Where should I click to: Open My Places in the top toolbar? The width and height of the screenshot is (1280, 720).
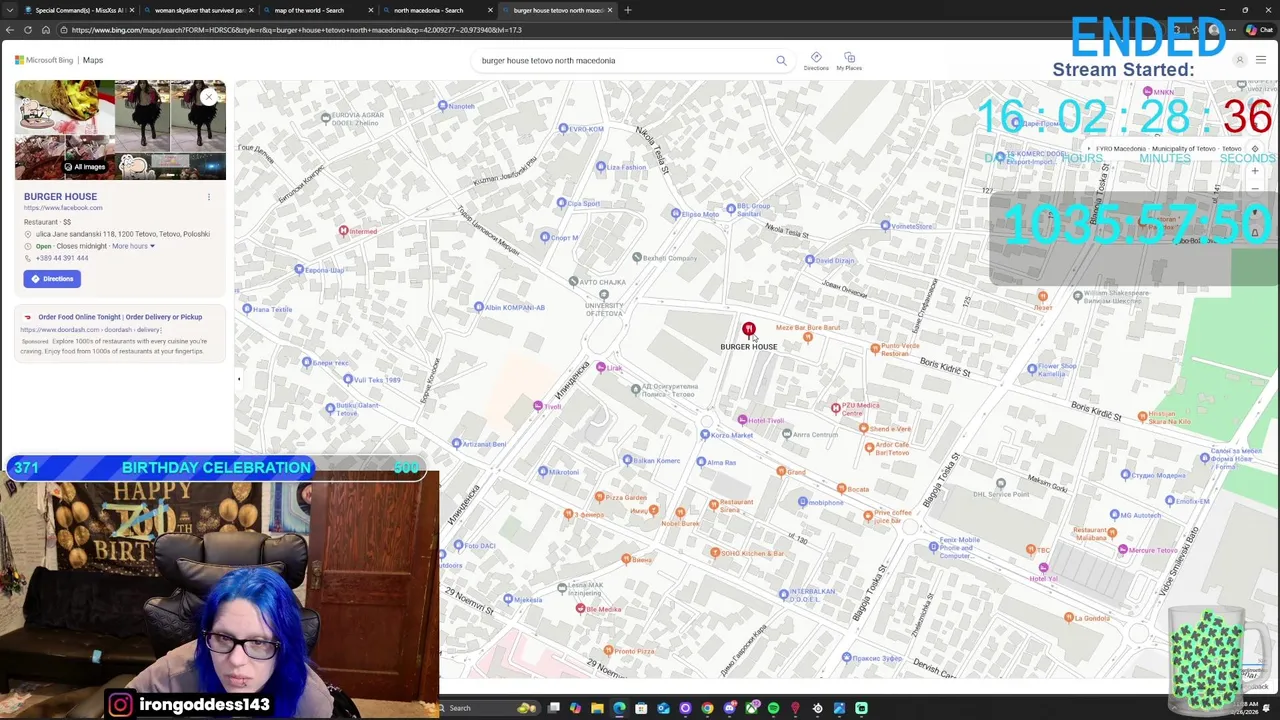tap(849, 61)
